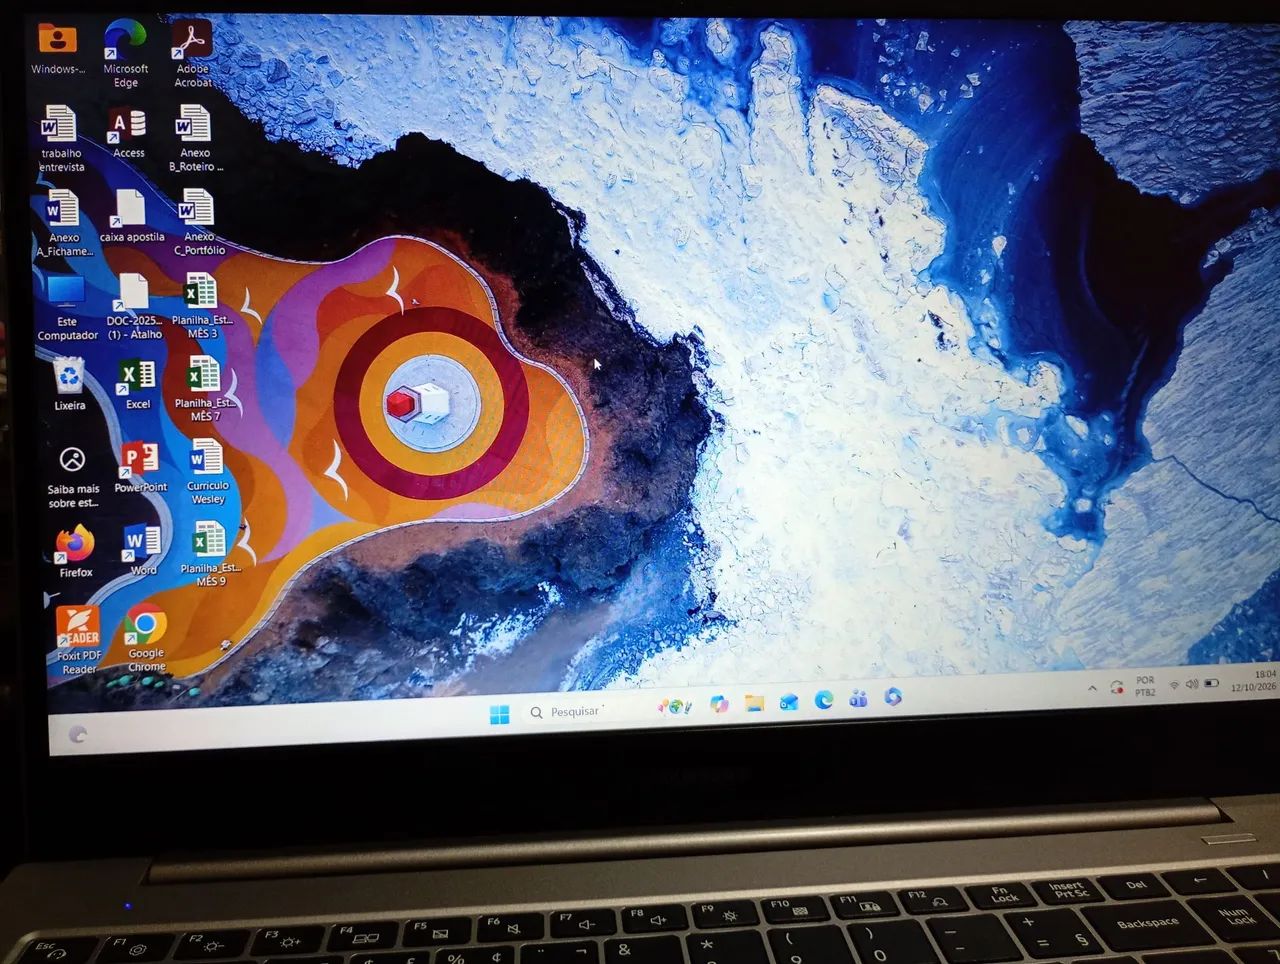Screen dimensions: 1280x964
Task: Launch the PowerPoint shortcut
Action: coord(140,468)
